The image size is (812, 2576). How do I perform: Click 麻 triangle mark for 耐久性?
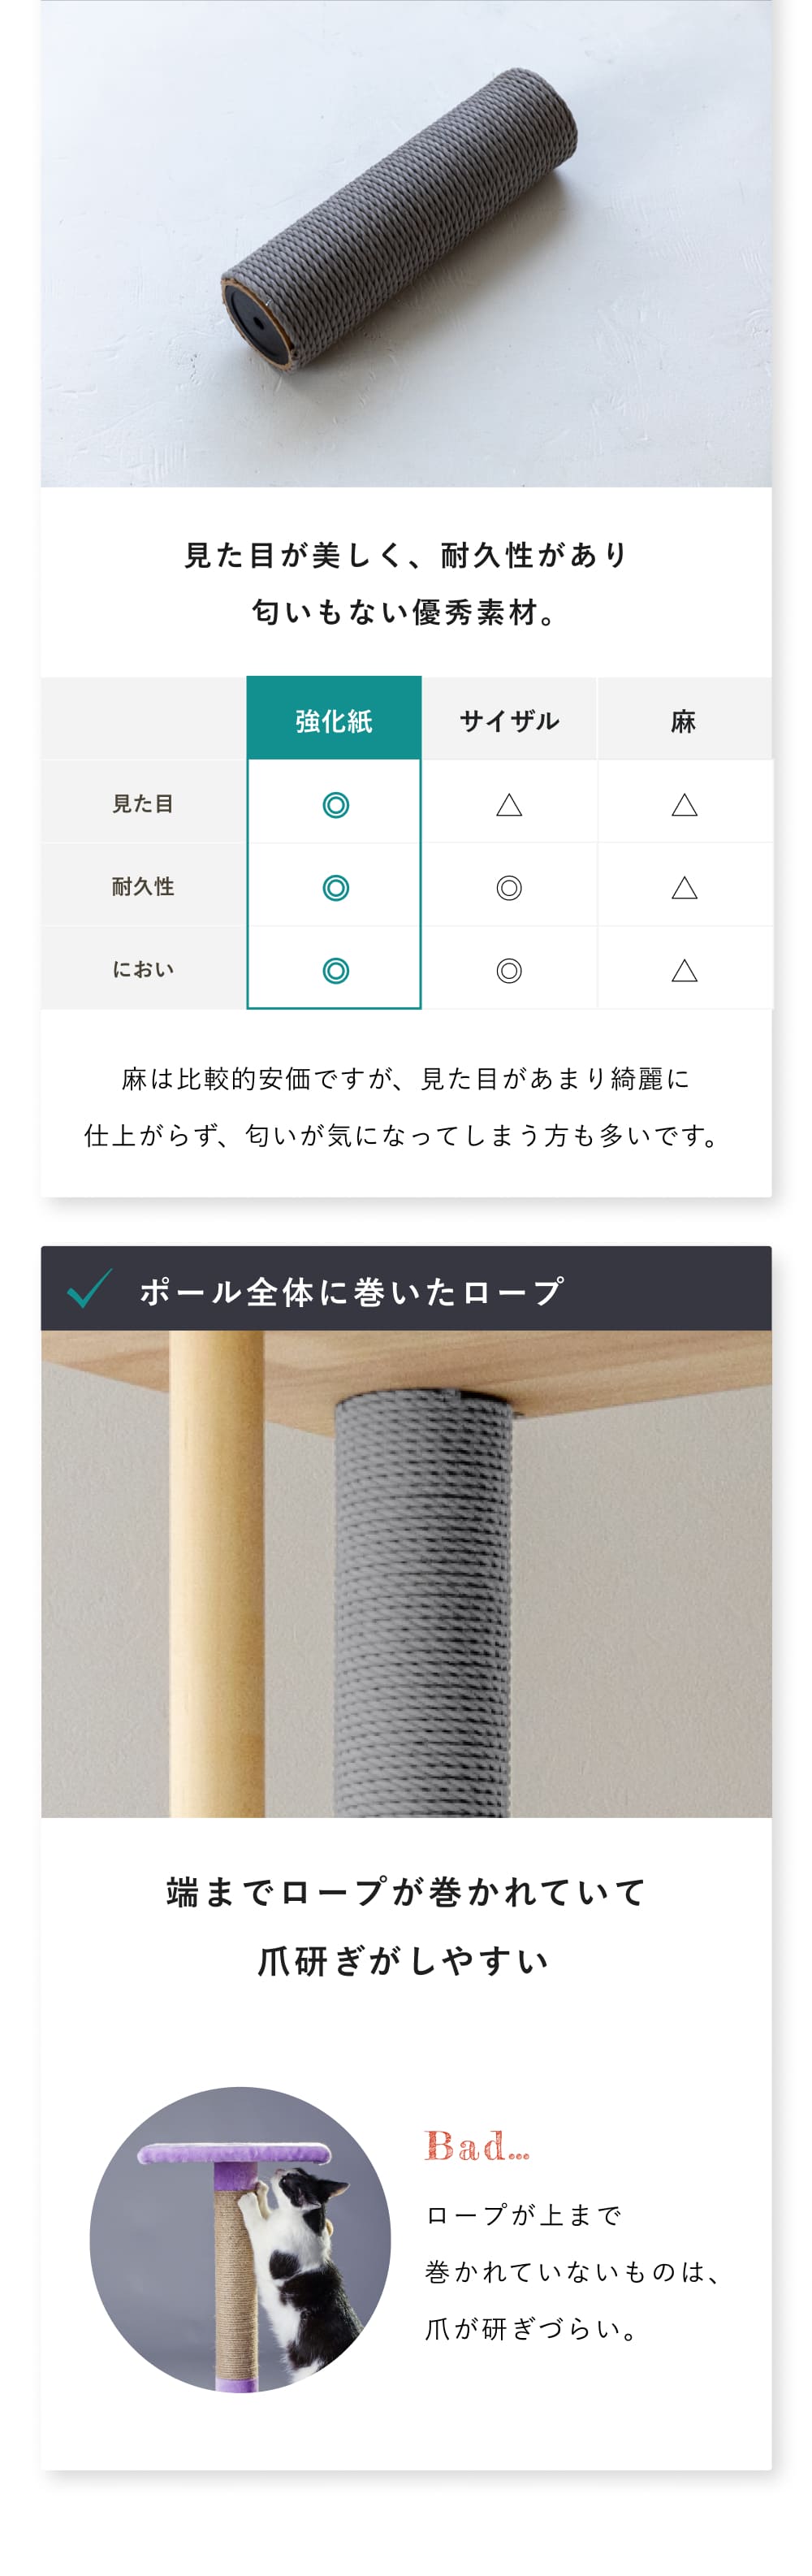click(x=684, y=888)
